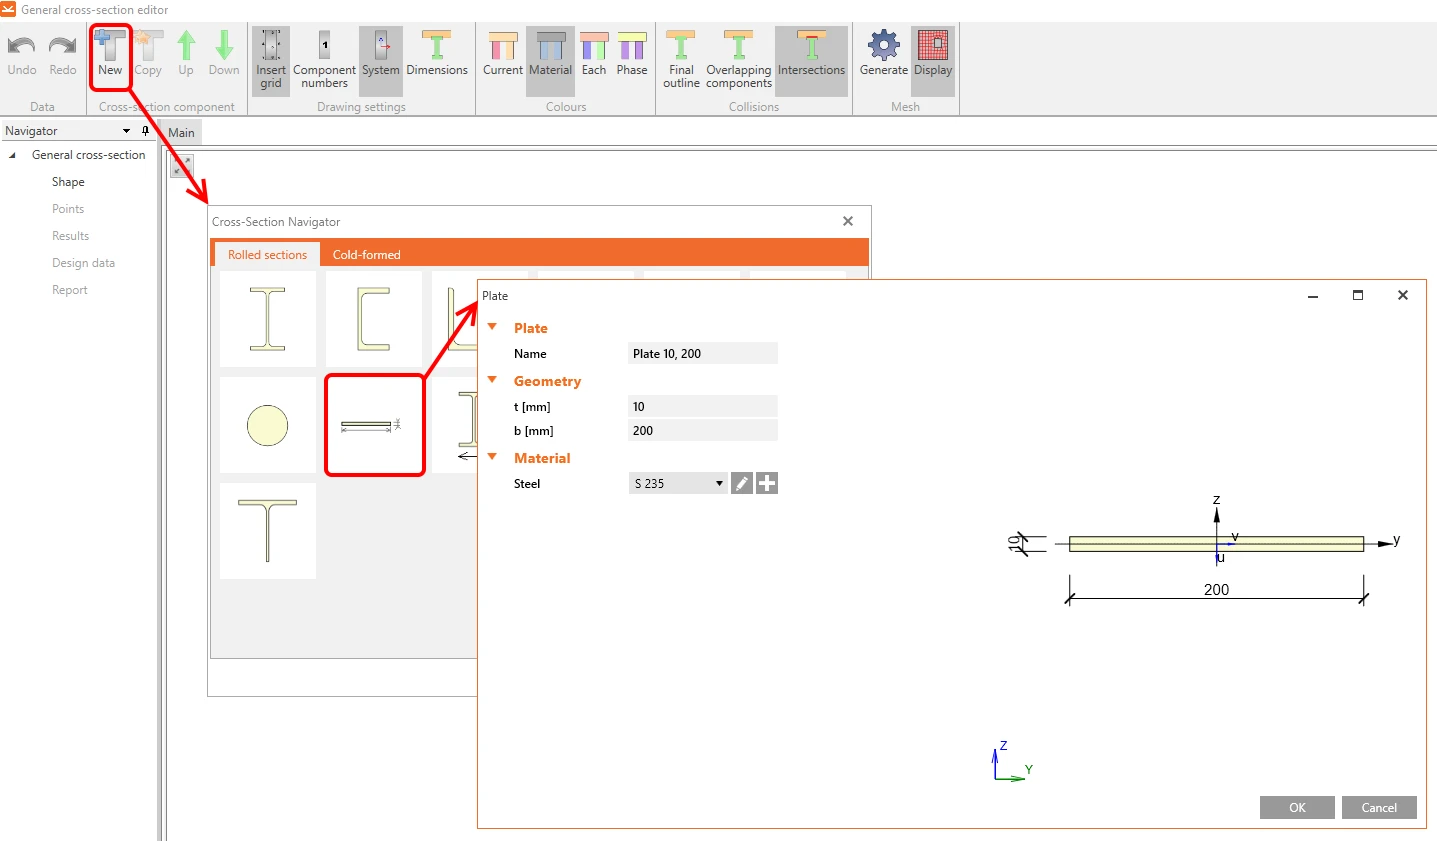
Task: Select Results in the navigator tree
Action: click(x=71, y=236)
